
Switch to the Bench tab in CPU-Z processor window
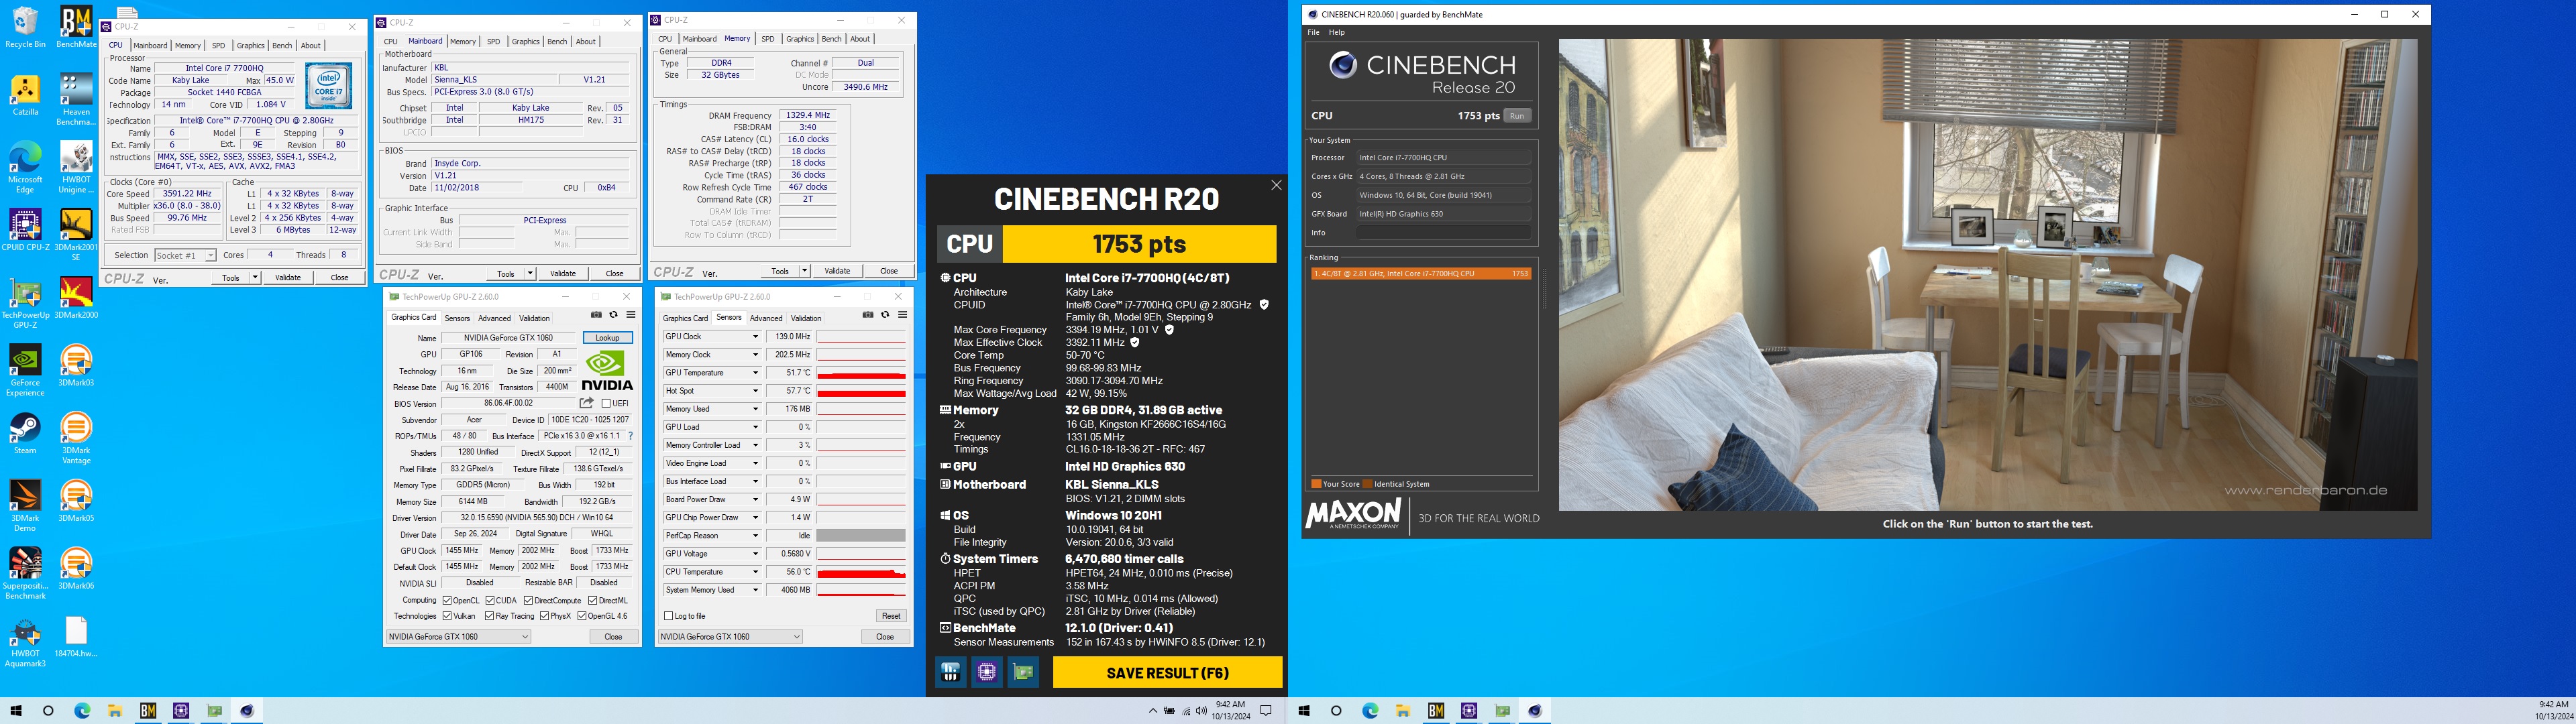tap(282, 45)
